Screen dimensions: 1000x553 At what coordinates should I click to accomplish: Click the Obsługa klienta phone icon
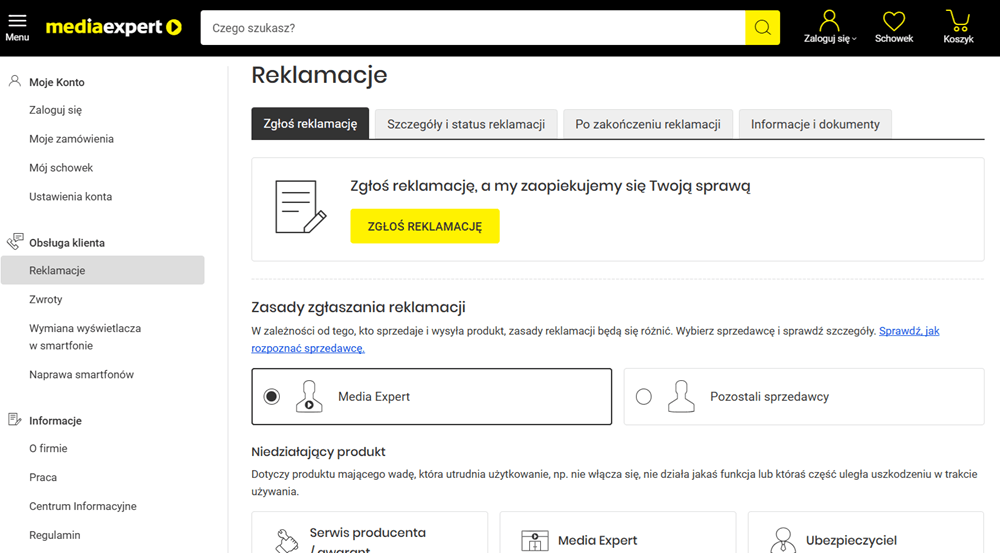point(15,241)
